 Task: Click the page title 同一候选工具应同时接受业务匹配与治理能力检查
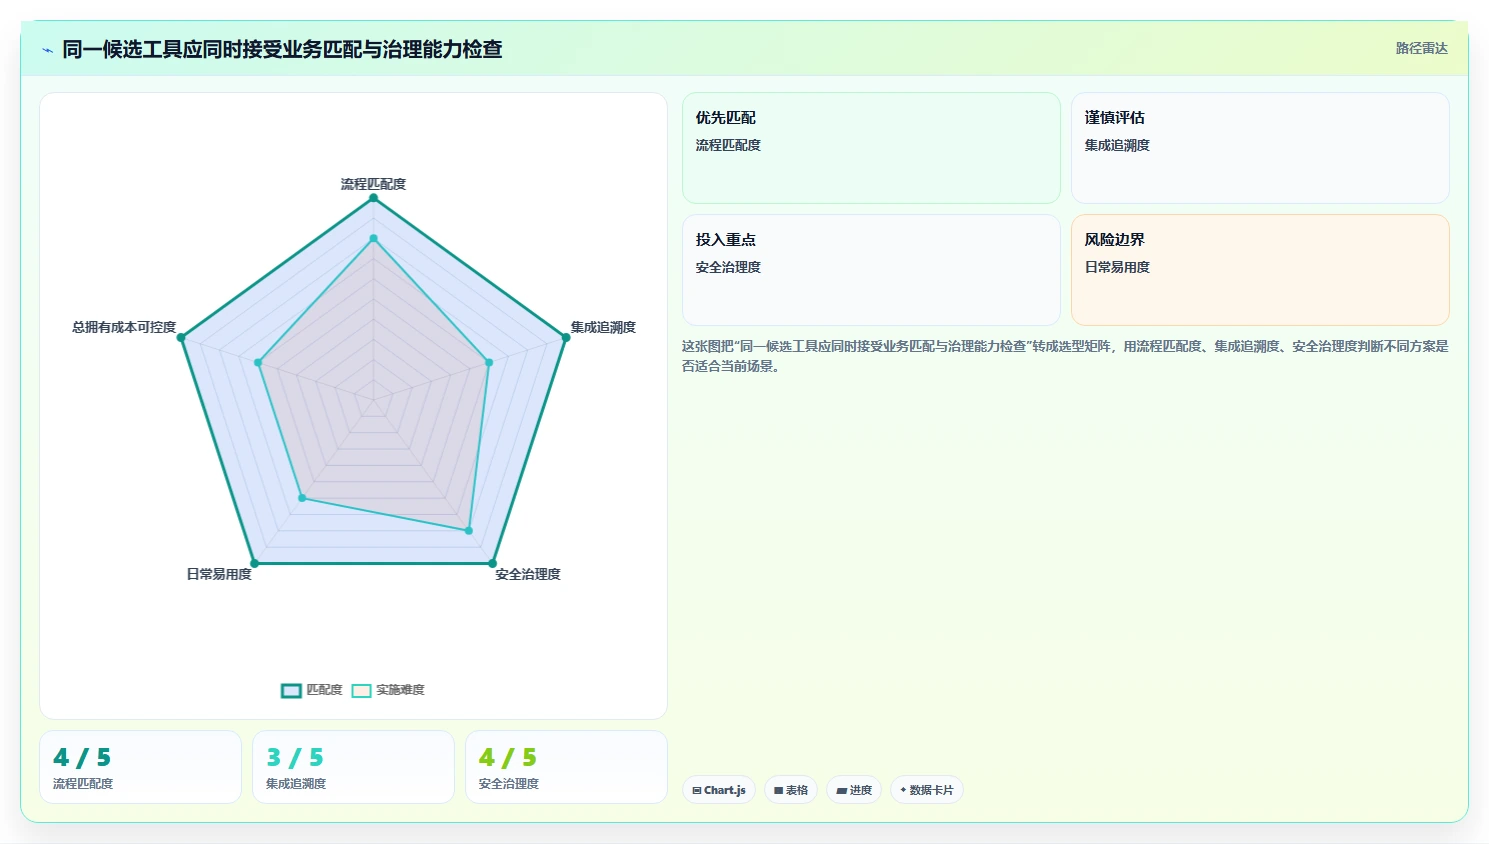click(282, 49)
